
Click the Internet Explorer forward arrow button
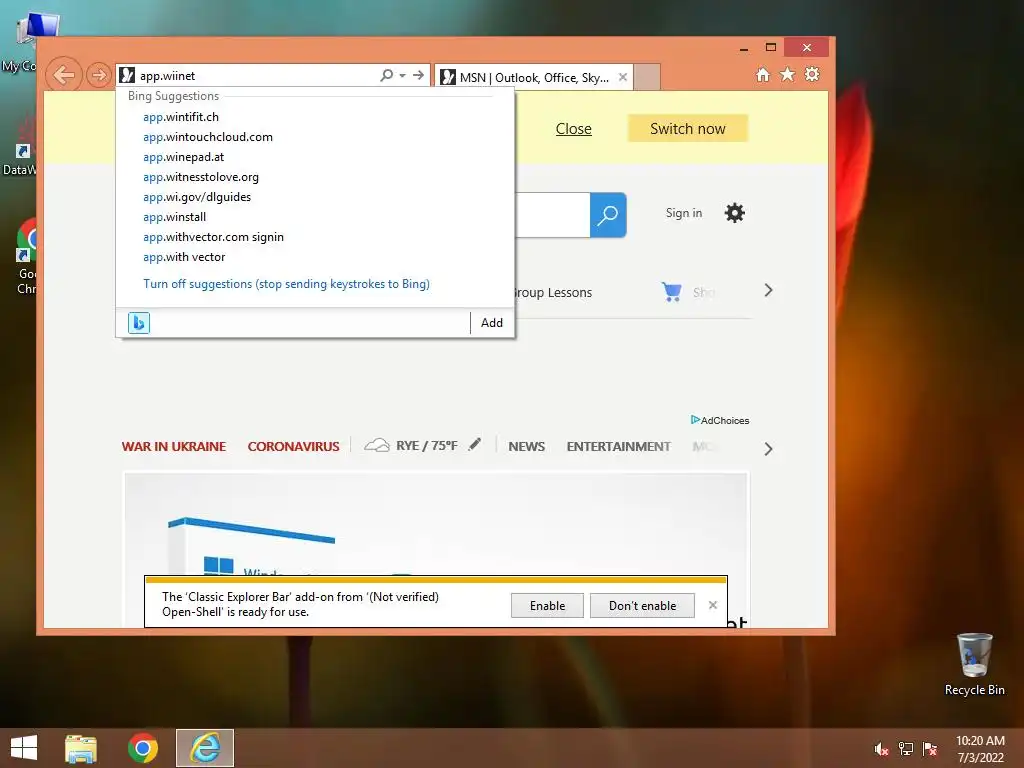coord(99,75)
